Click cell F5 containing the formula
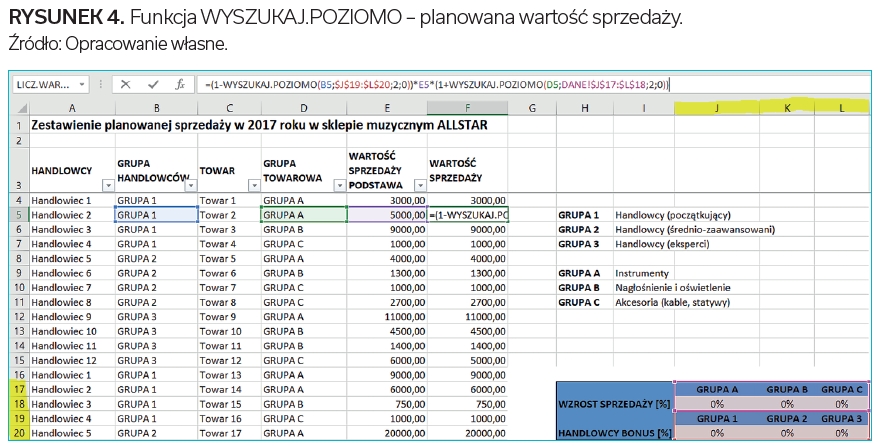880x446 pixels. point(468,215)
